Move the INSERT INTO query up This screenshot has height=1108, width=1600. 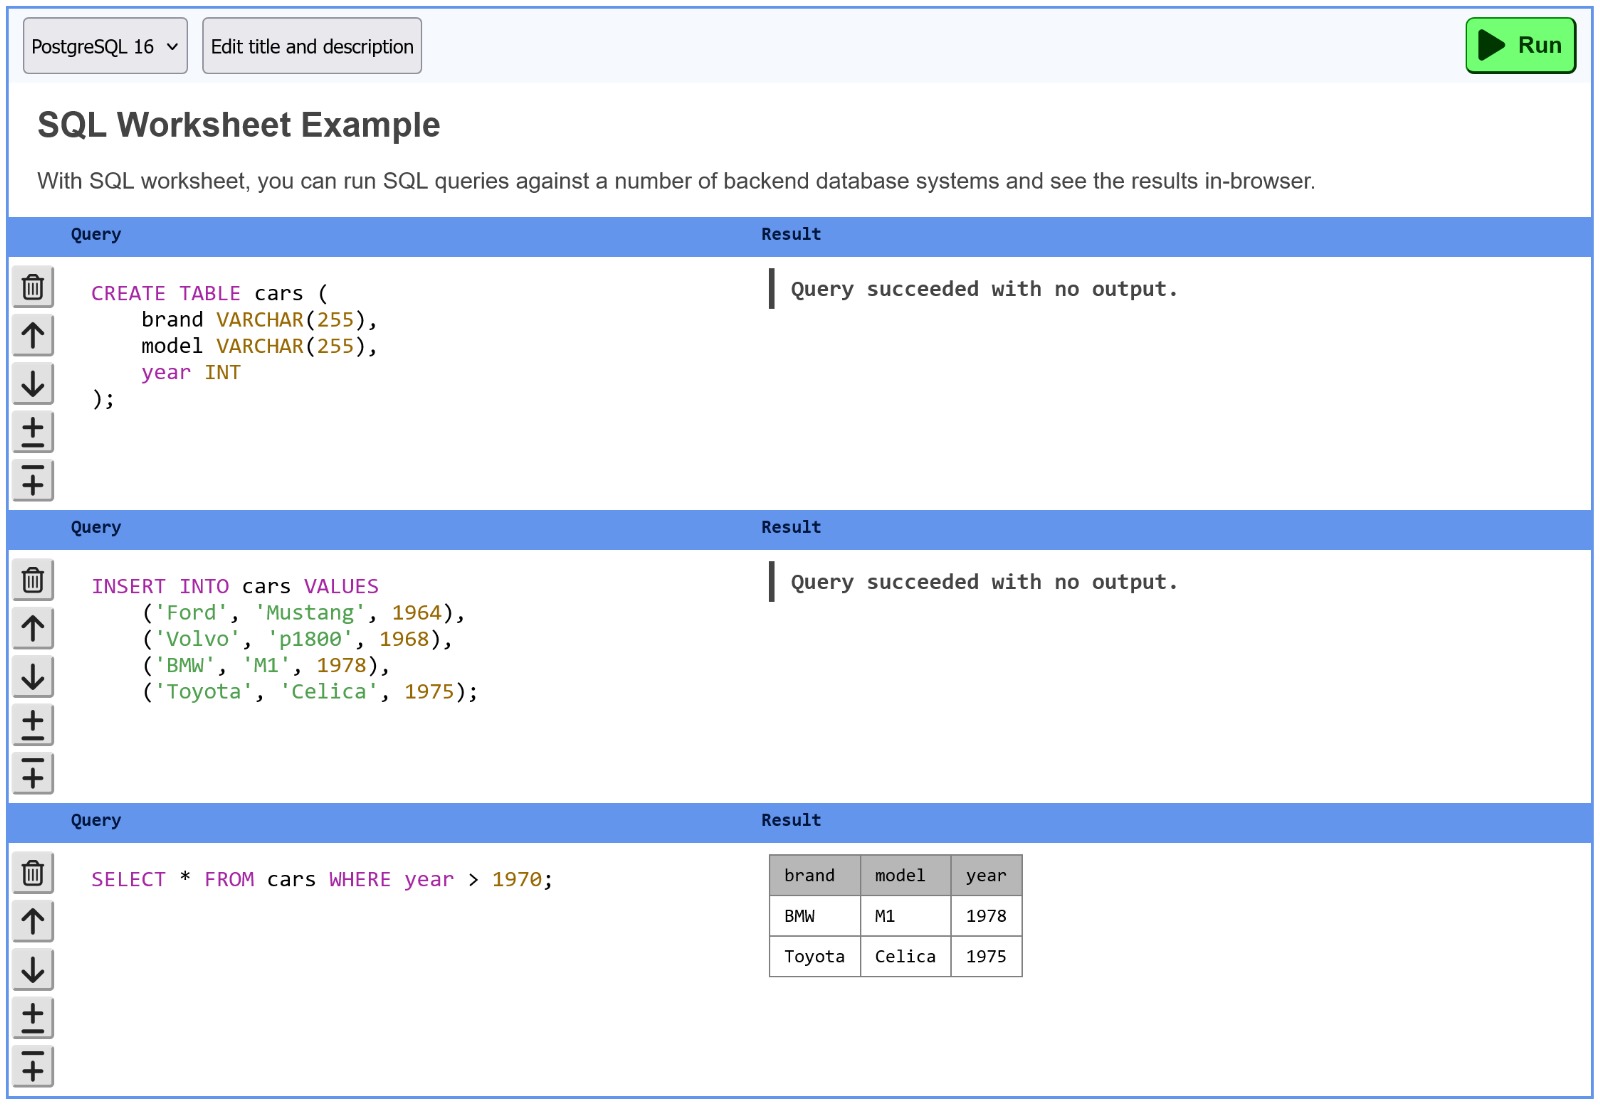click(x=33, y=628)
